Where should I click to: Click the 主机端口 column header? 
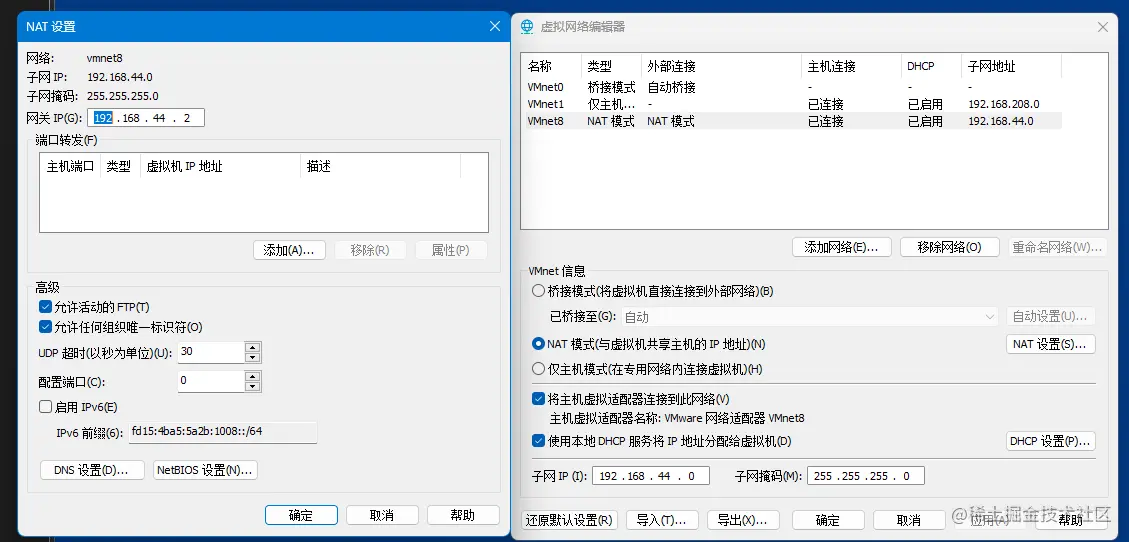point(71,166)
